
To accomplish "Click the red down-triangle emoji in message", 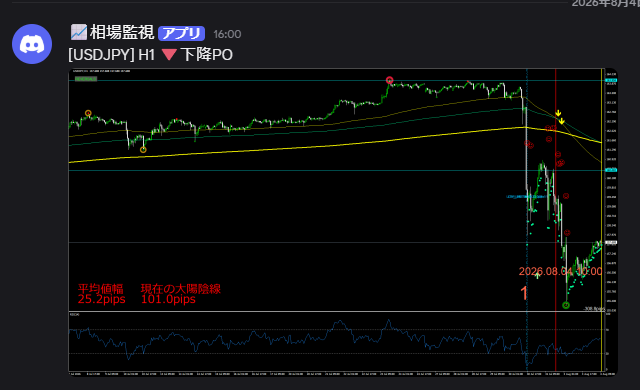I will (169, 55).
